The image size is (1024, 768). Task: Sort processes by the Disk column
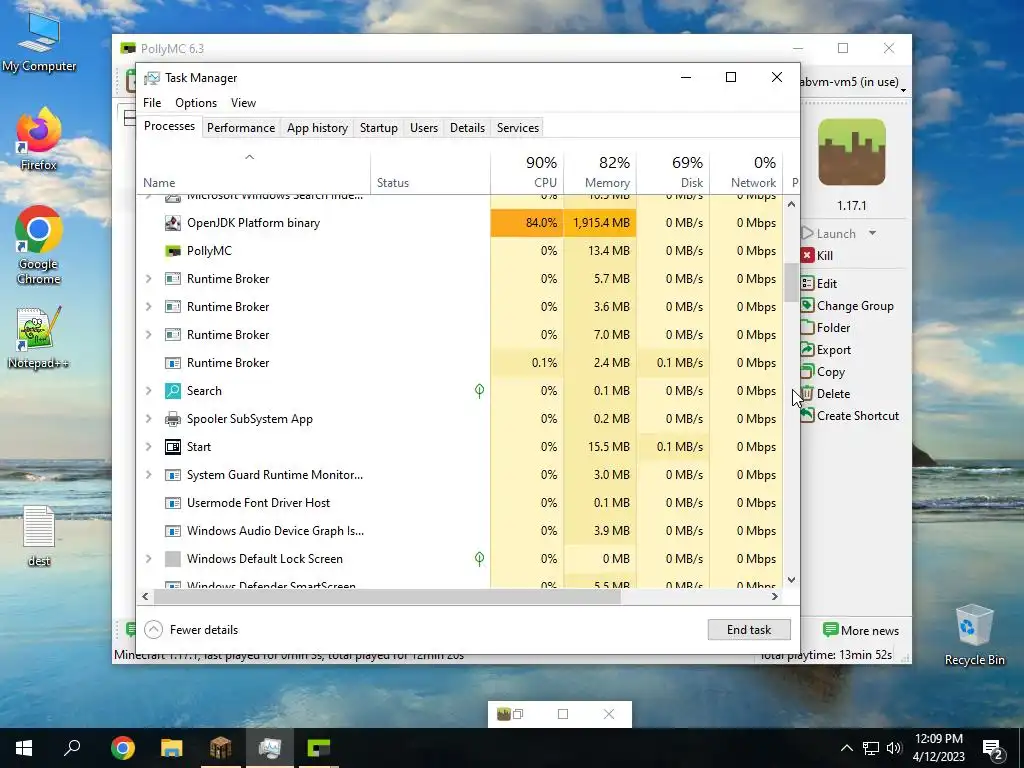673,172
